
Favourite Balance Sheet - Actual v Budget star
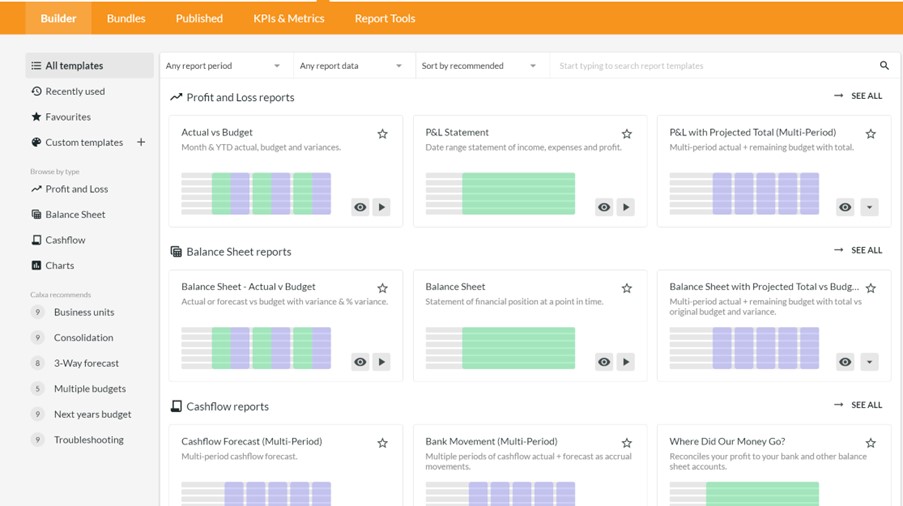point(382,288)
